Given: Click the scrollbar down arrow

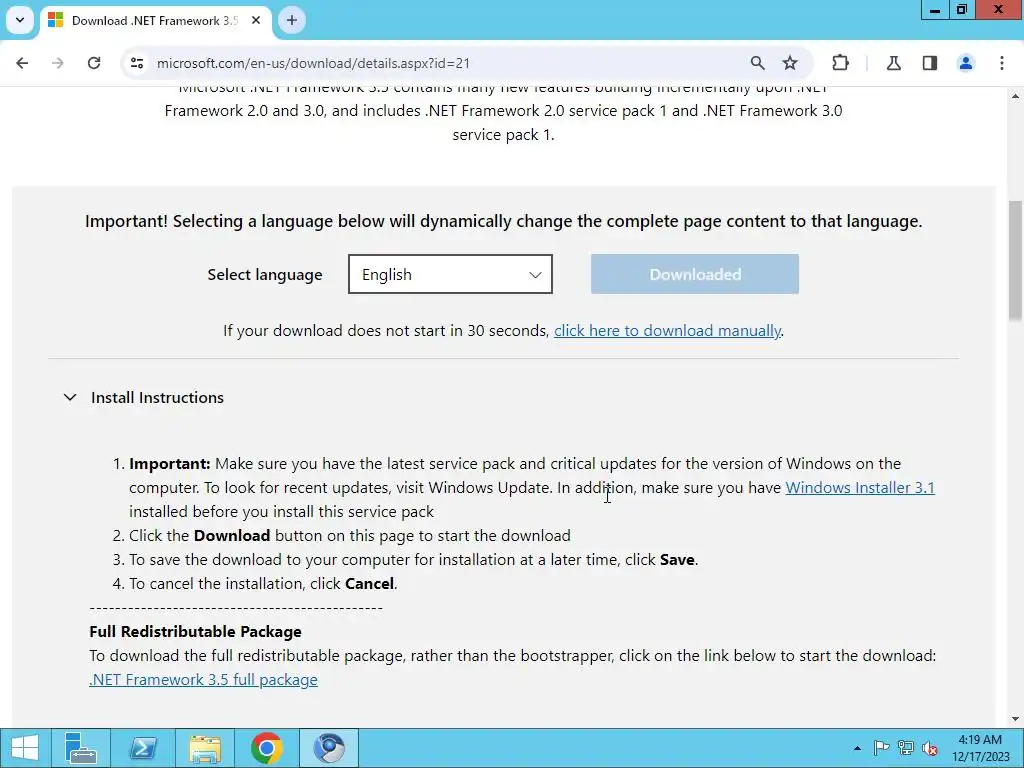Looking at the screenshot, I should [x=1015, y=720].
